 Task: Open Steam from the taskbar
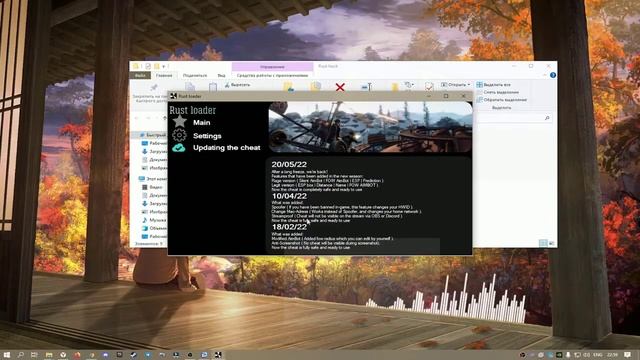[133, 355]
